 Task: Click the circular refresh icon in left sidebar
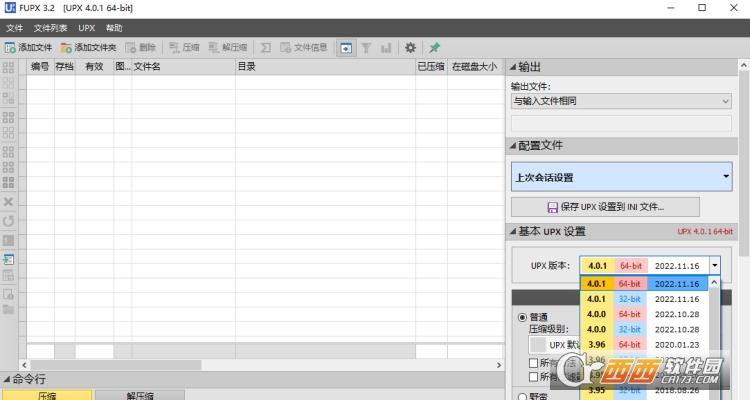click(8, 221)
